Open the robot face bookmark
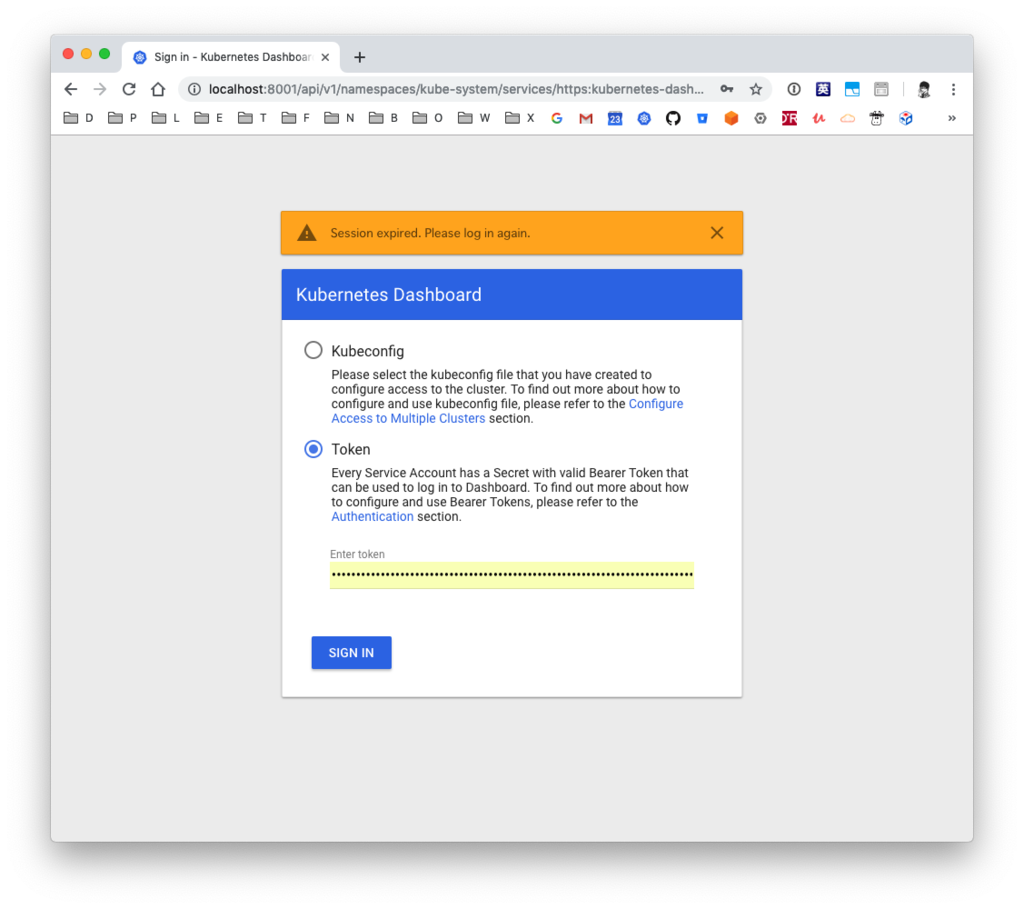Viewport: 1024px width, 909px height. pyautogui.click(x=876, y=118)
